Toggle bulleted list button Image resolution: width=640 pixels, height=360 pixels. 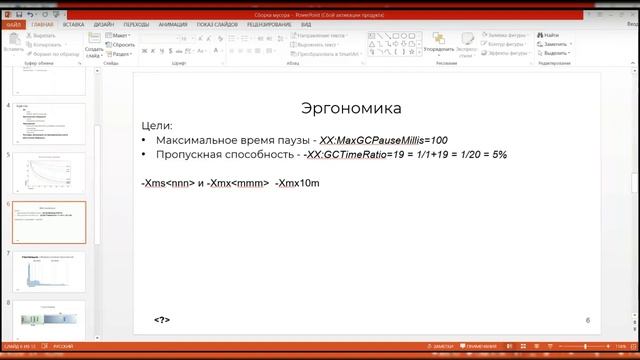(x=231, y=39)
